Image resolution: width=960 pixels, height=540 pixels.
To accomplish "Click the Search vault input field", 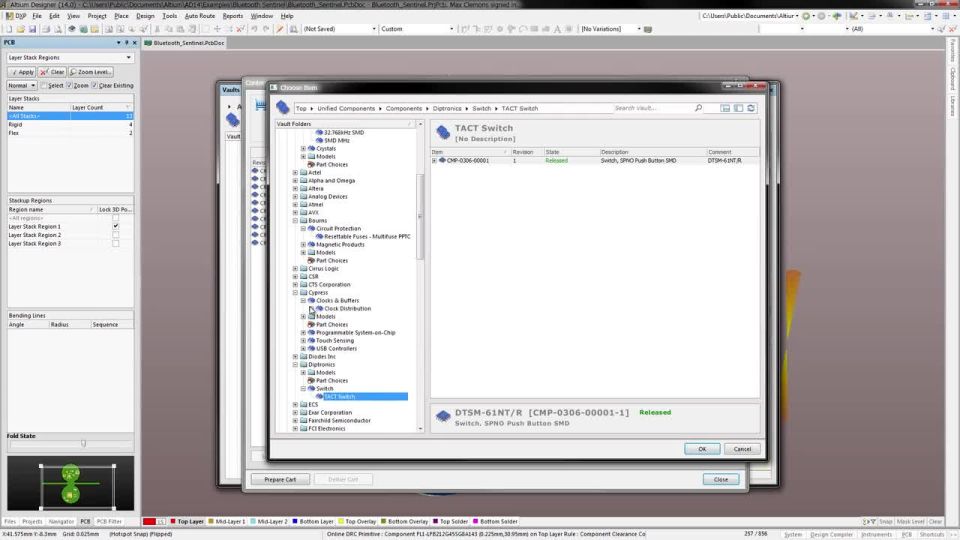I will 653,108.
